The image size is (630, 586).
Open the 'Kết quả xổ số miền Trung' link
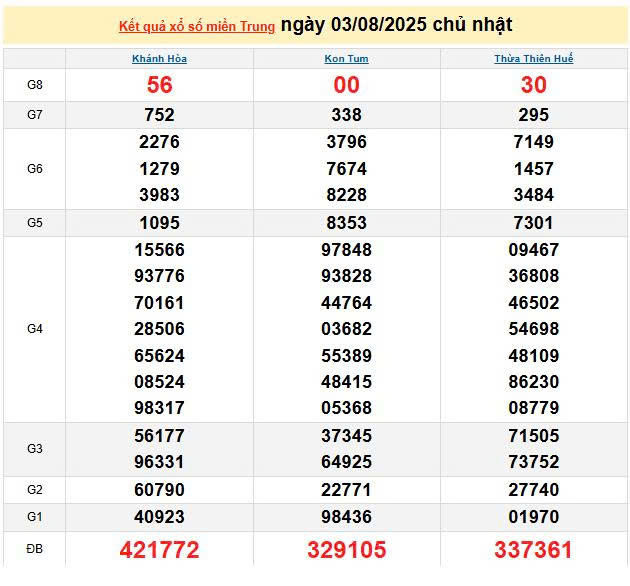coord(197,27)
